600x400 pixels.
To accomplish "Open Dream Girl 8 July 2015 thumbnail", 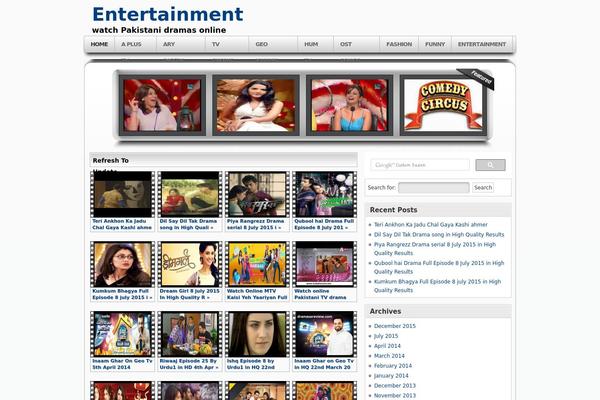I will point(190,264).
